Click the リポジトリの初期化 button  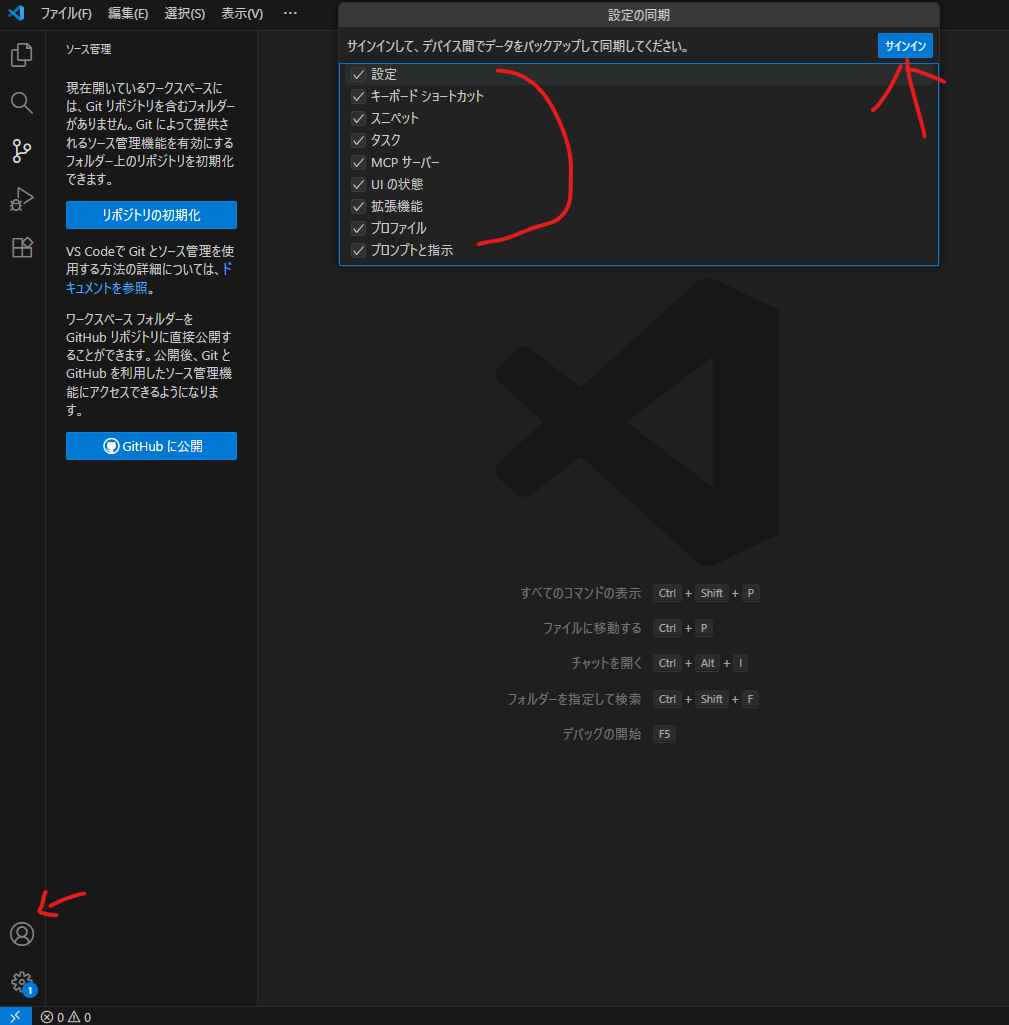tap(151, 215)
